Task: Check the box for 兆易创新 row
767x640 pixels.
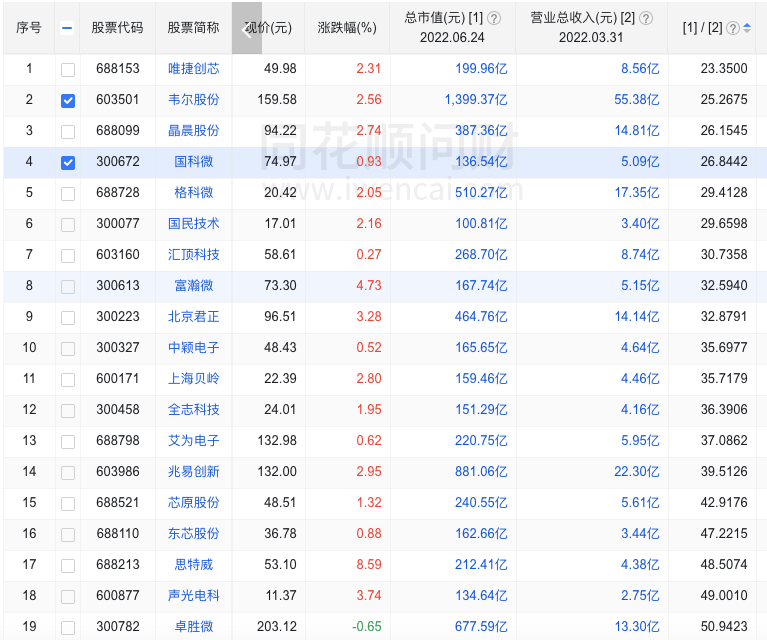Action: 68,473
